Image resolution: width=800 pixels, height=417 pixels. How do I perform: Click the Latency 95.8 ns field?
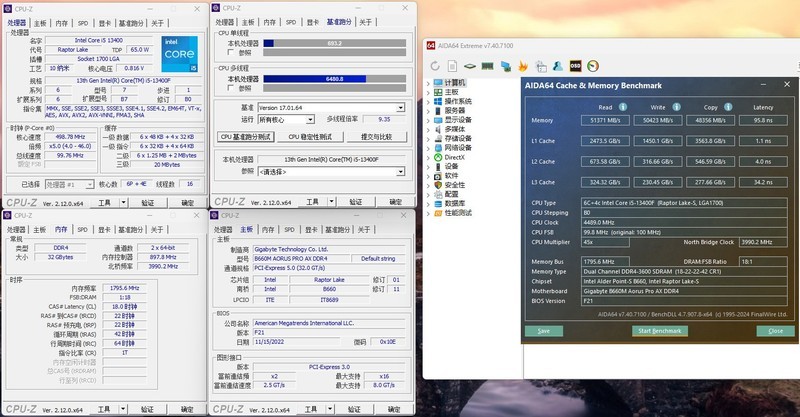tap(763, 120)
